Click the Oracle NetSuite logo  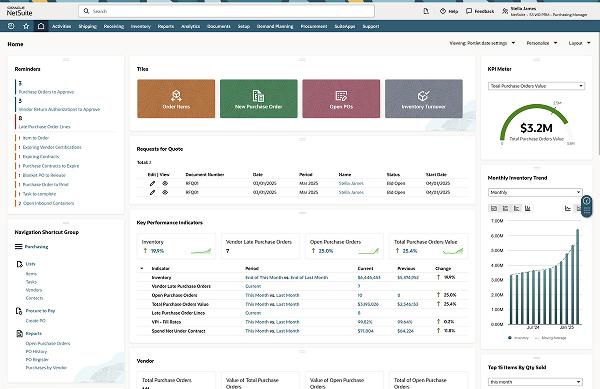pos(19,11)
